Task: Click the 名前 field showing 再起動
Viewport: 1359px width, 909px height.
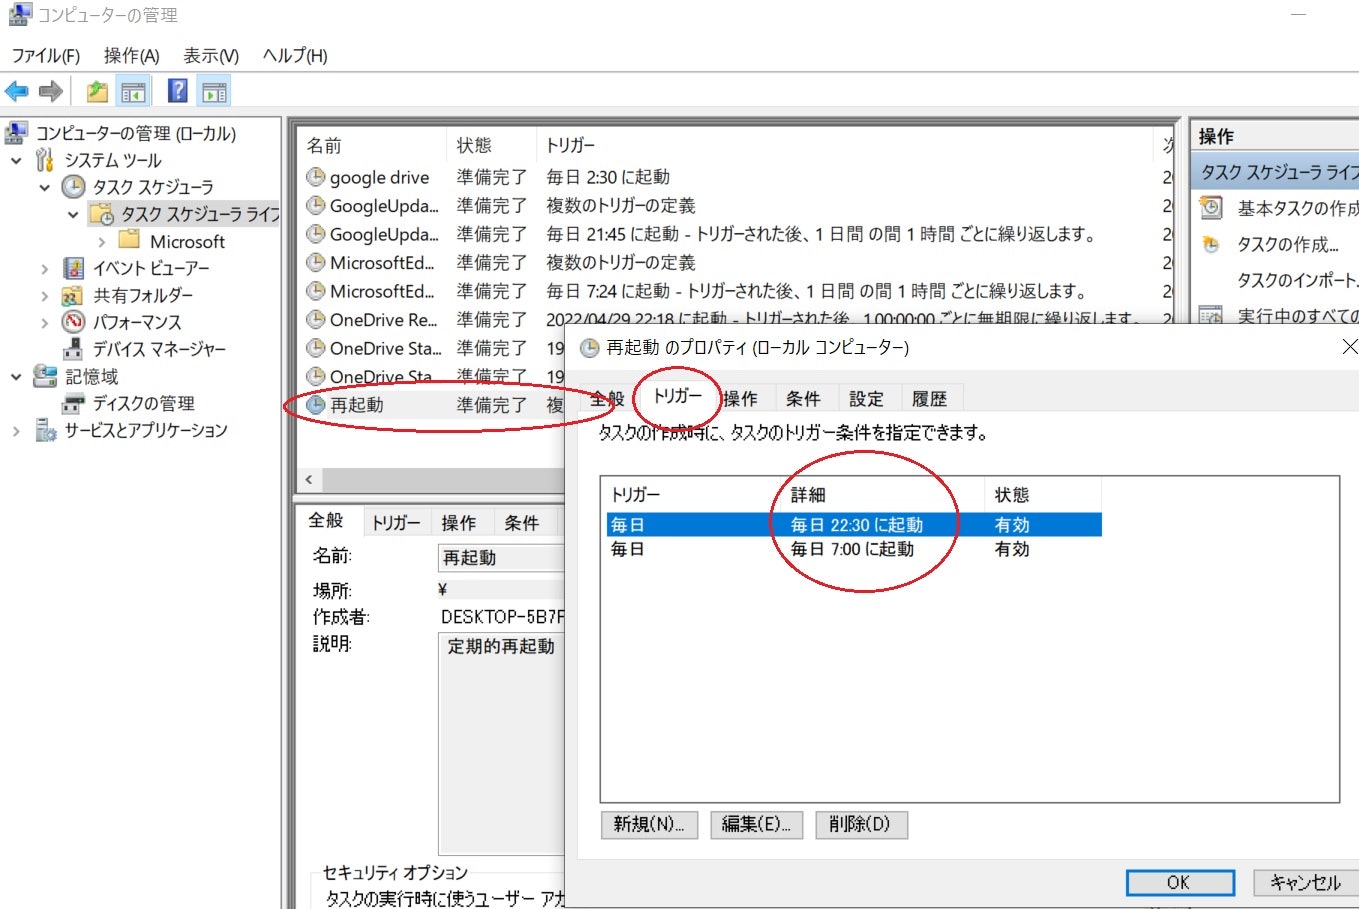Action: 501,558
